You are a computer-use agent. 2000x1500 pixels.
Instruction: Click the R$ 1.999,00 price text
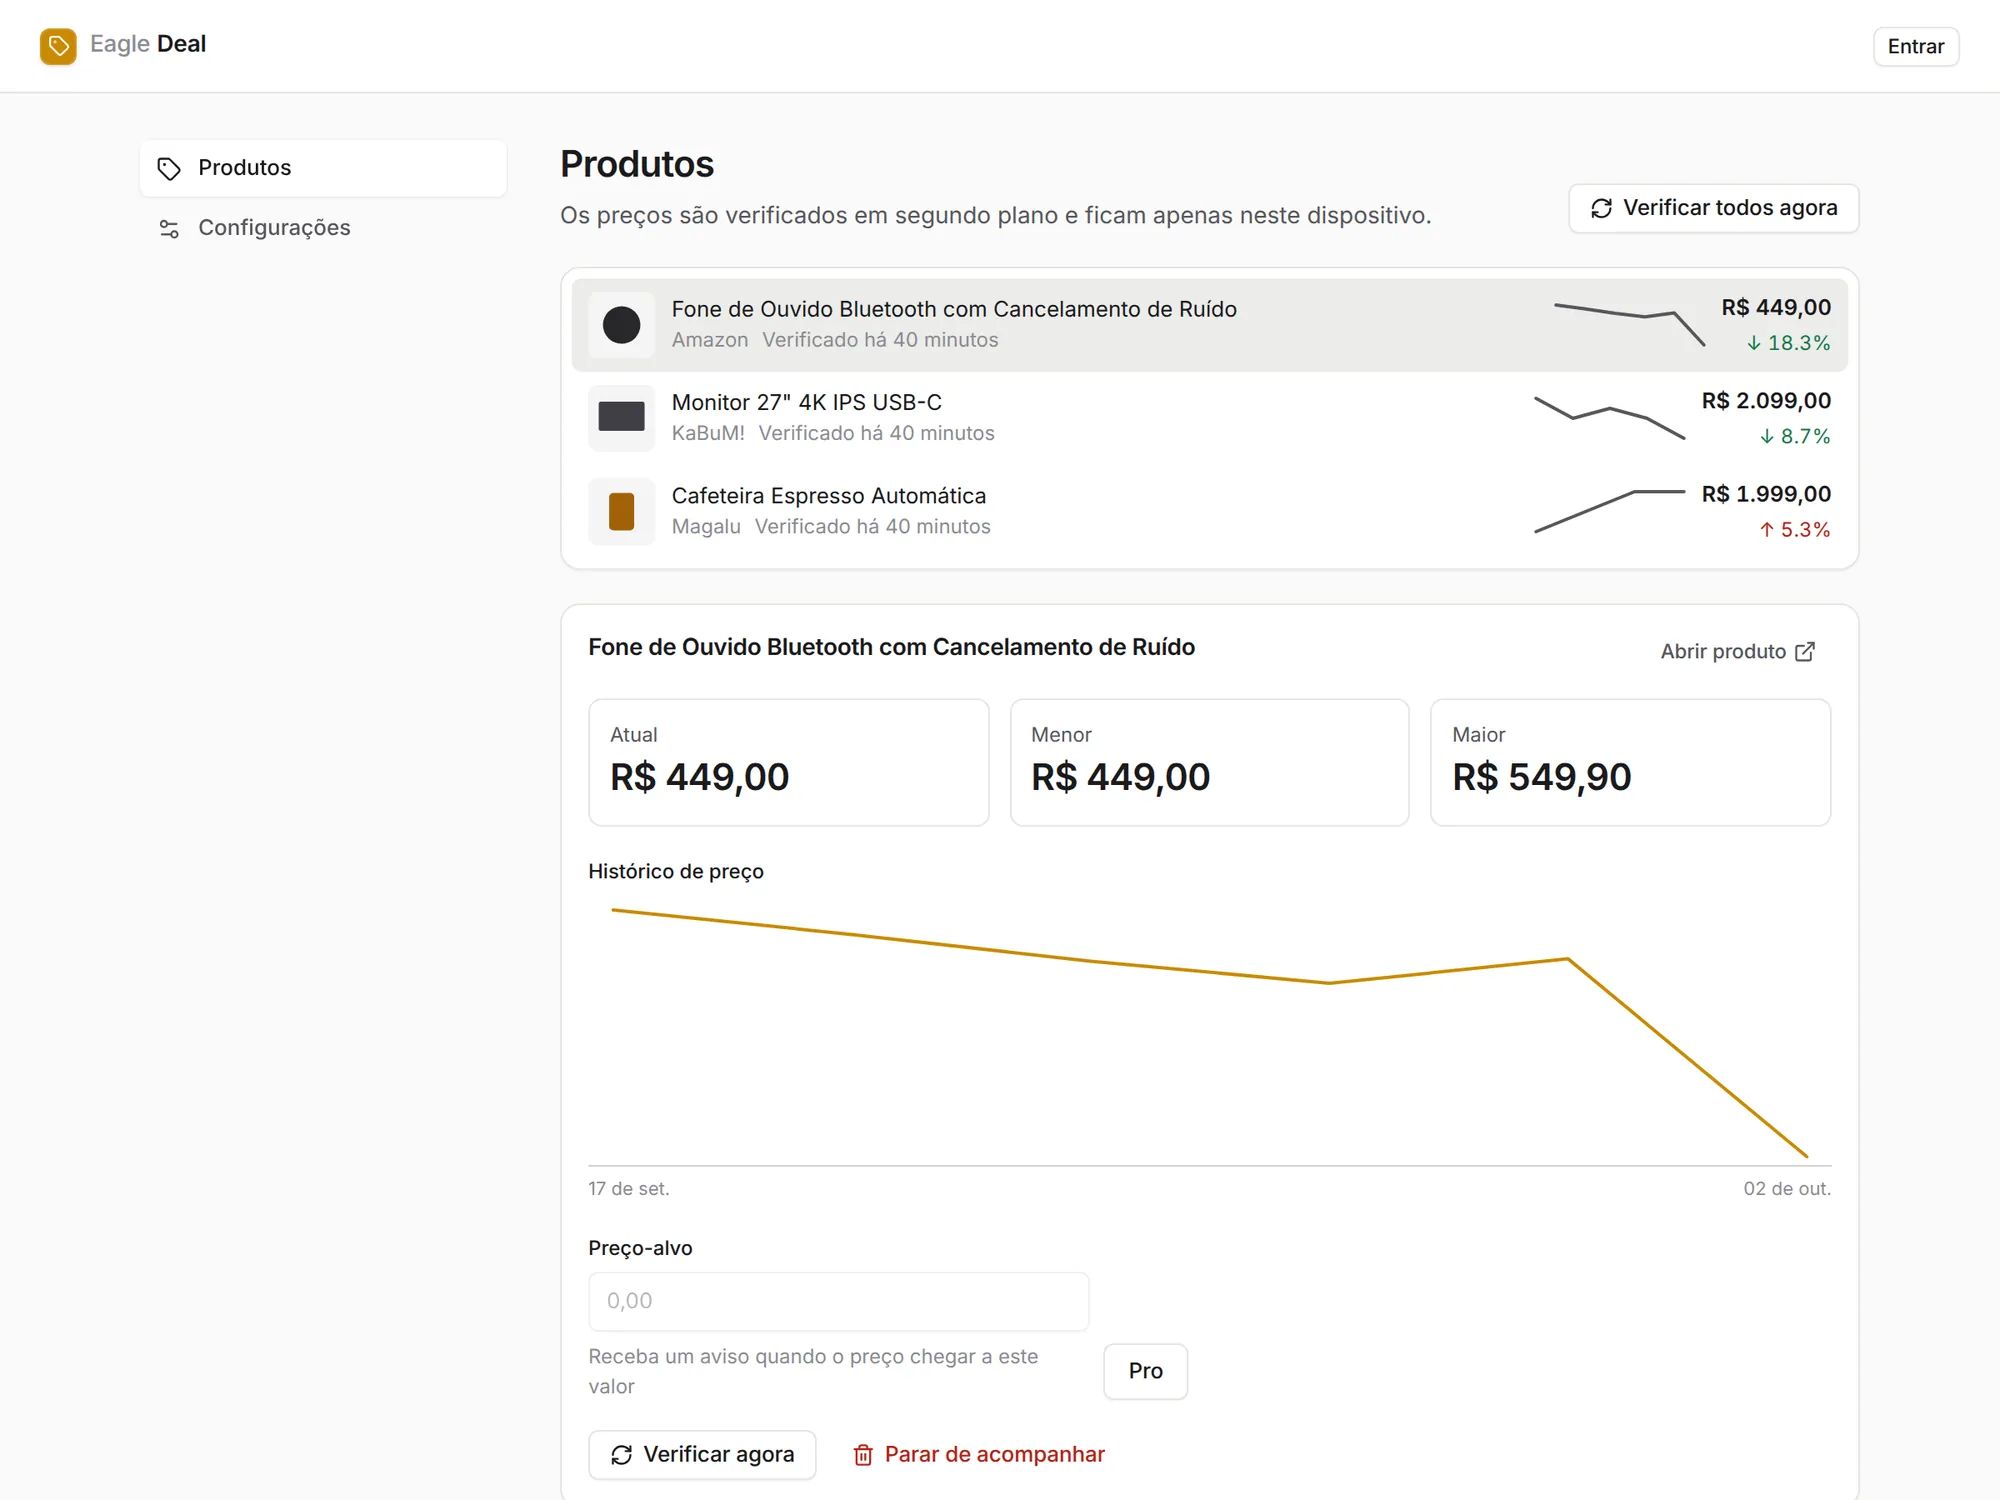(x=1766, y=494)
